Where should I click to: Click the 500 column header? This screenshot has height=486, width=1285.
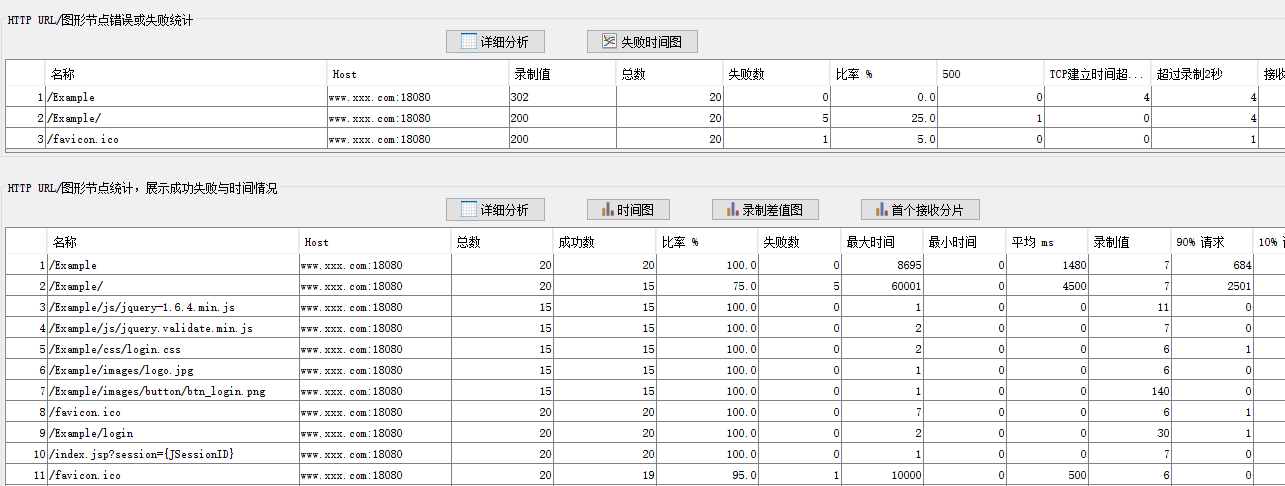[990, 74]
